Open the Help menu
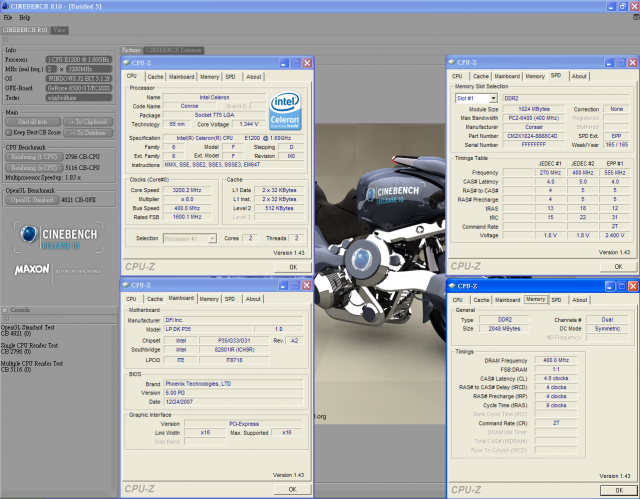Image resolution: width=640 pixels, height=499 pixels. pyautogui.click(x=24, y=18)
